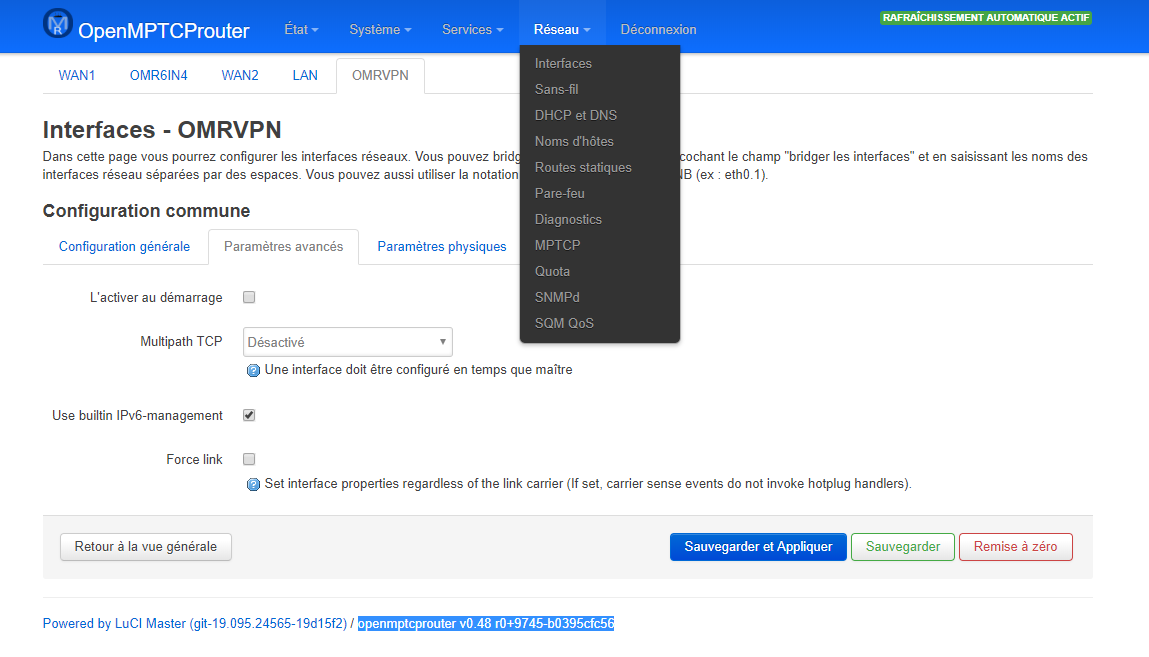Screen dimensions: 1149x657
Task: Click the highlighted openmptcprouter version link
Action: tap(486, 623)
